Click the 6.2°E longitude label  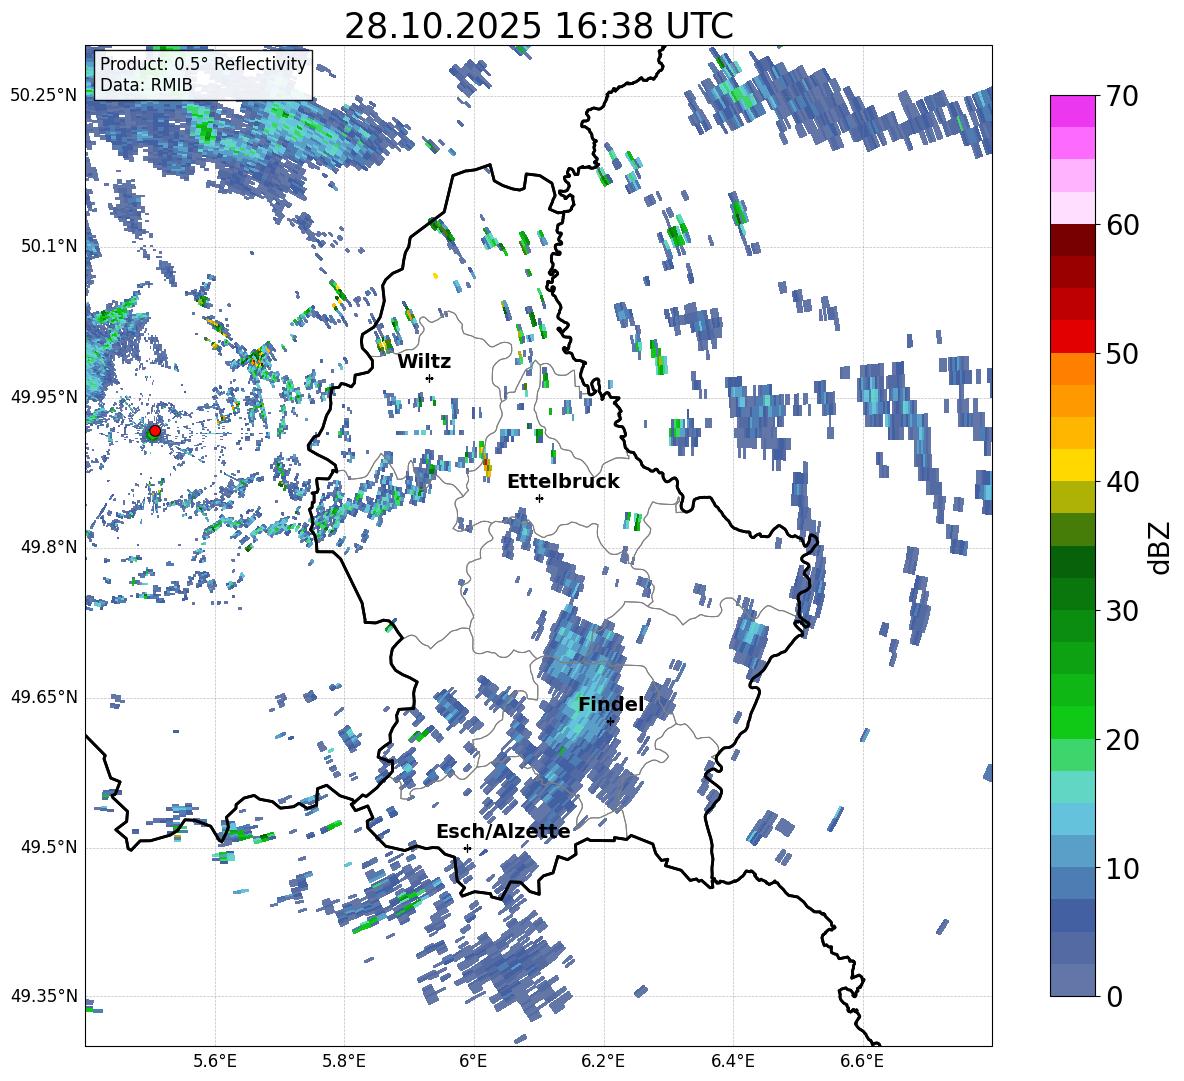click(603, 1061)
